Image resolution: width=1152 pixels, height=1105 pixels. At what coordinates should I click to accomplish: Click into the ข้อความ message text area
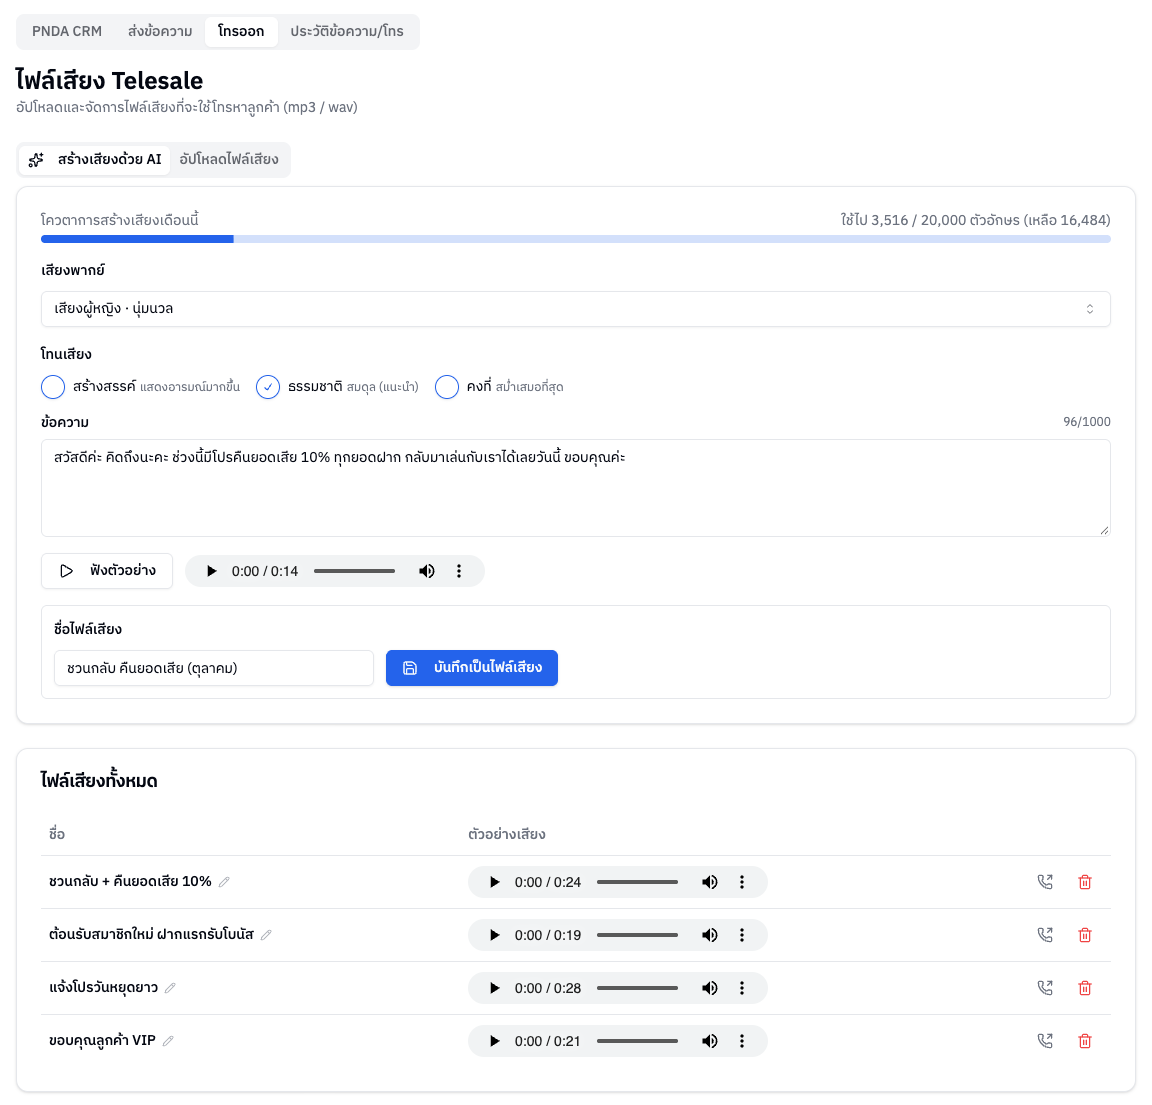coord(575,488)
